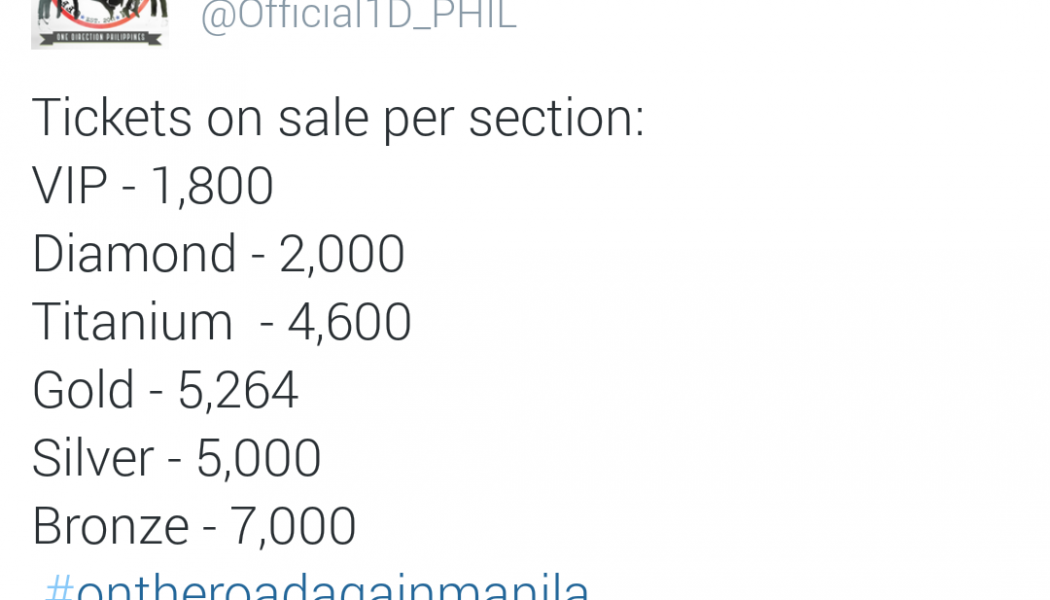Click the 'ONE DIRECTION PHILIPPINES' banner in the avatar
Viewport: 1050px width, 600px height.
100,38
